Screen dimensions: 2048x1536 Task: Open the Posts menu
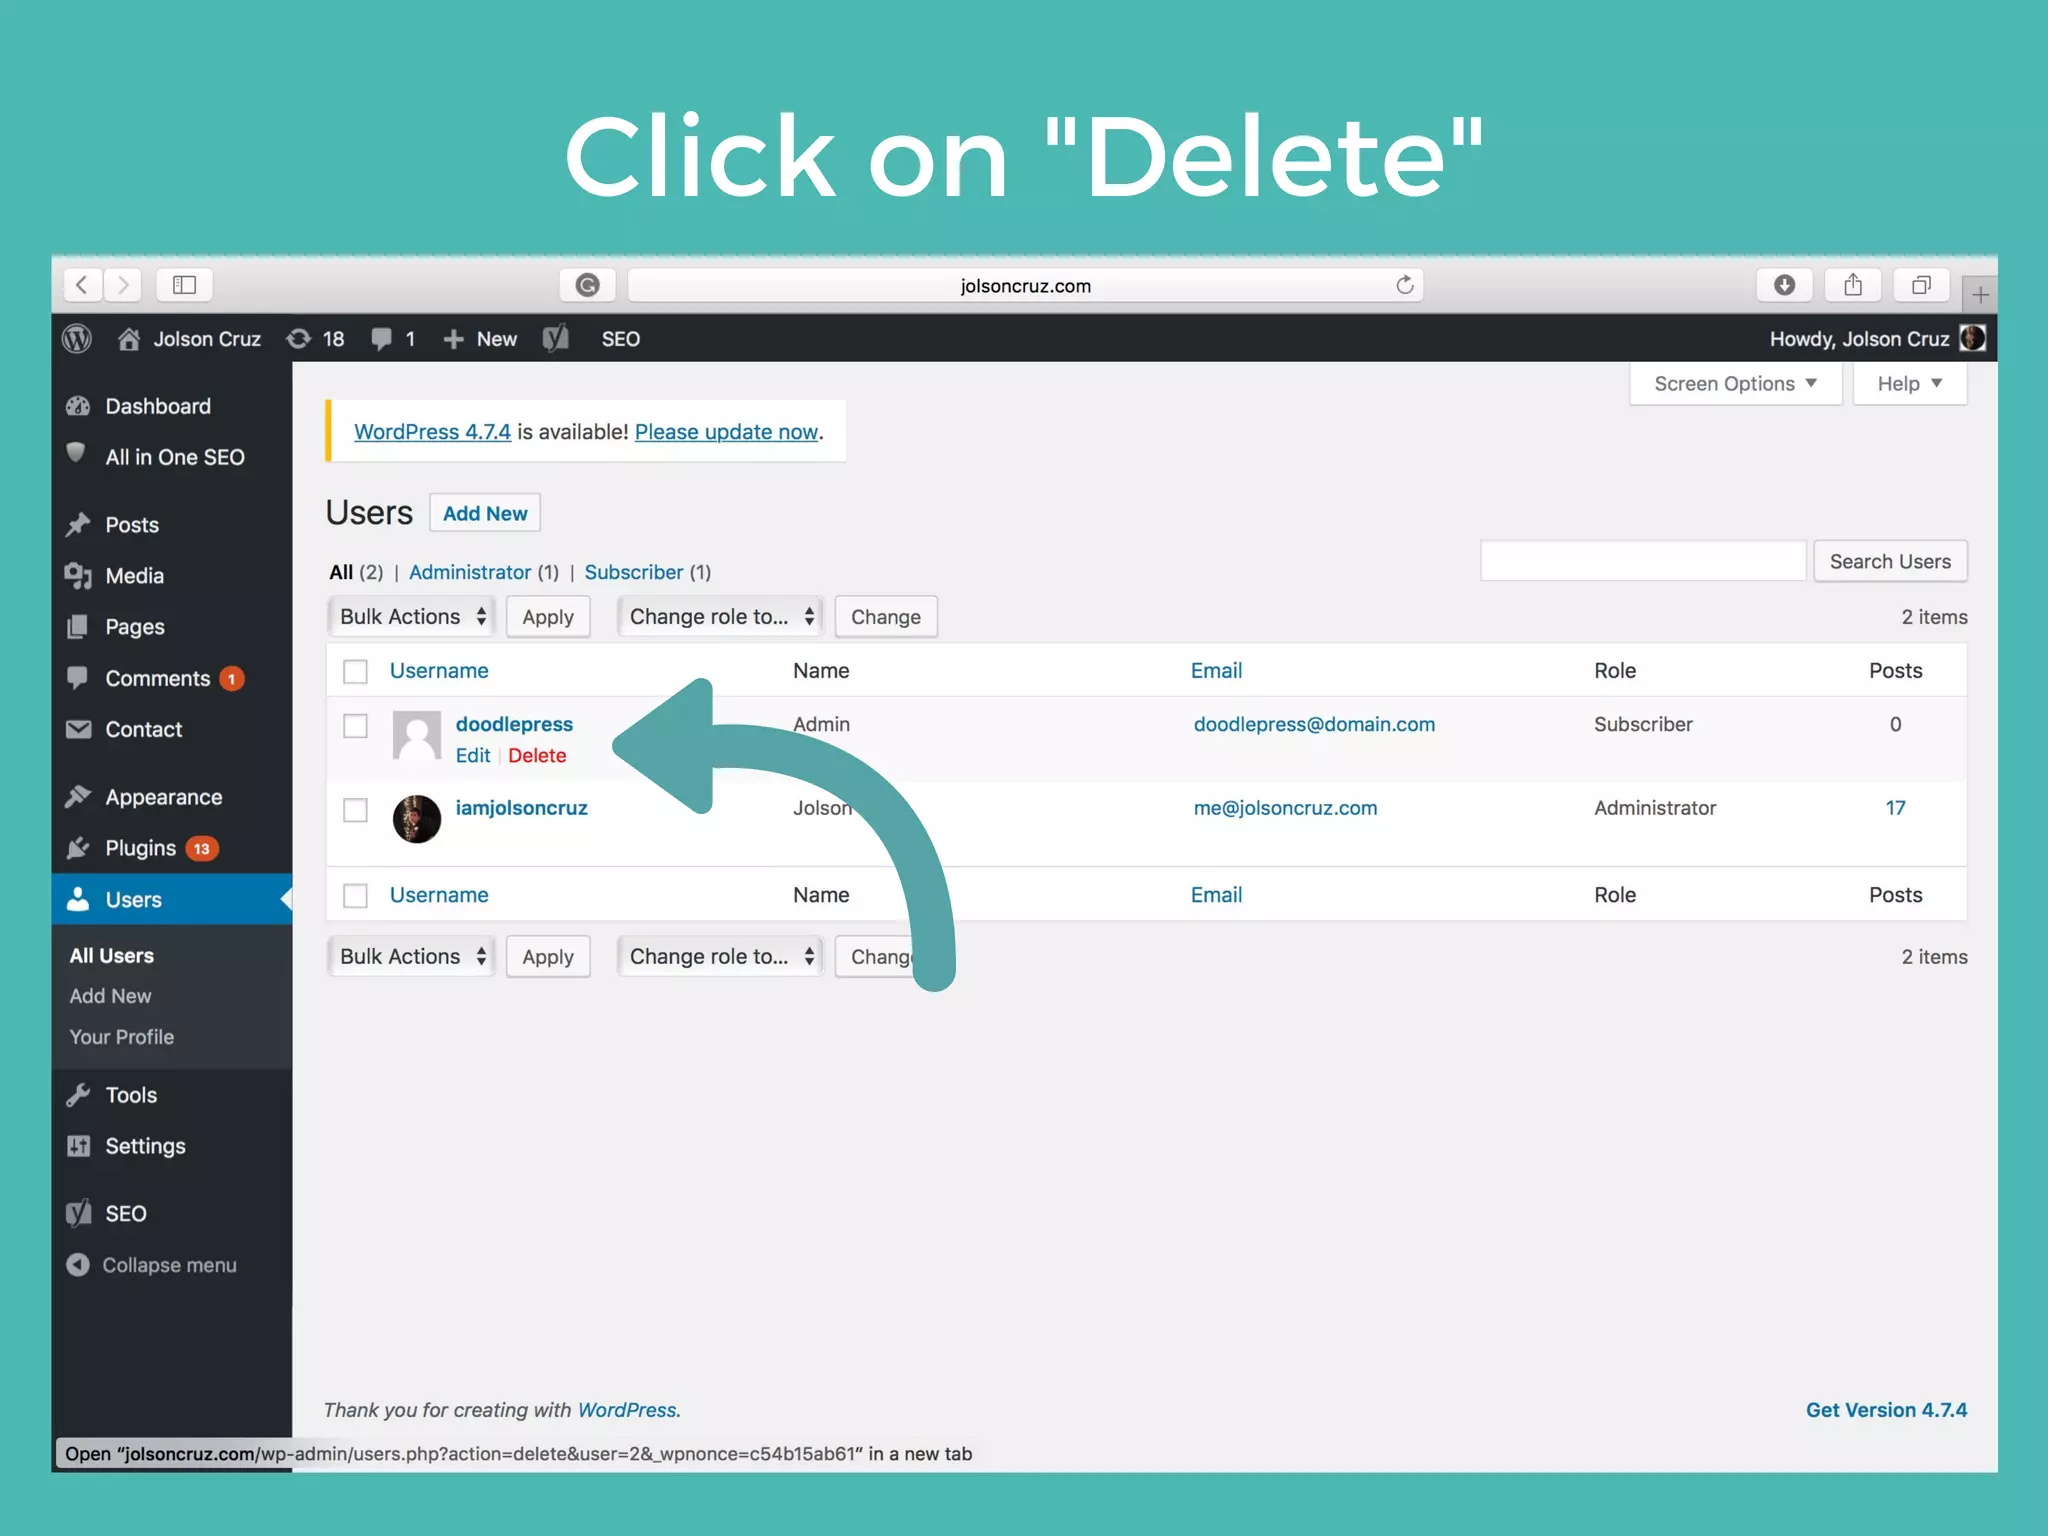click(x=132, y=525)
